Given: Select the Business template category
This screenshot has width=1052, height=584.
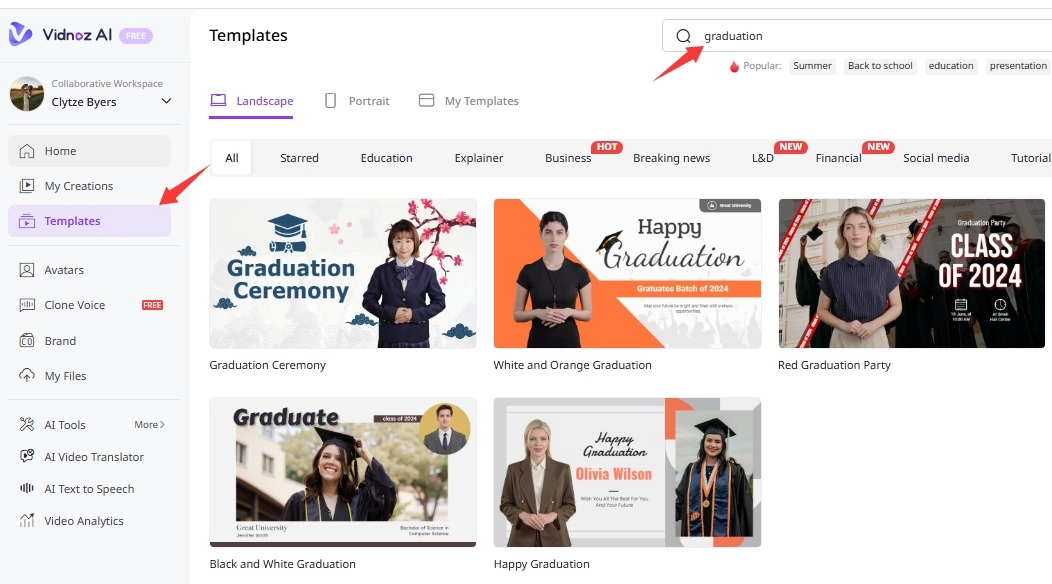Looking at the screenshot, I should pyautogui.click(x=567, y=157).
